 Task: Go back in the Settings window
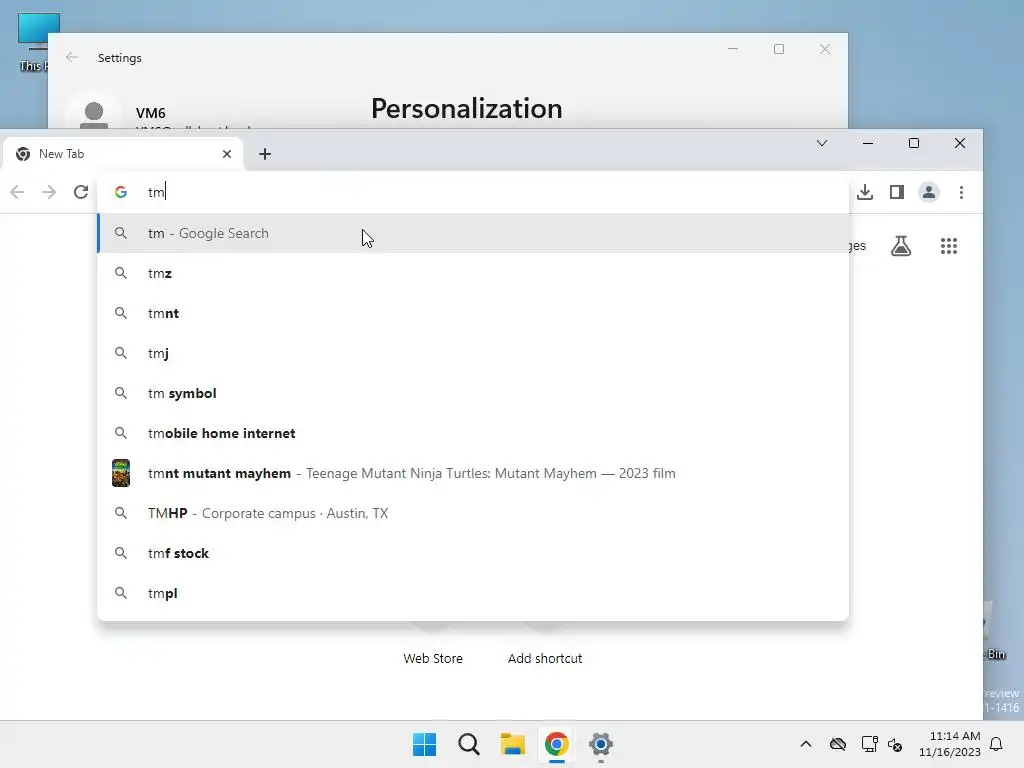pyautogui.click(x=72, y=57)
